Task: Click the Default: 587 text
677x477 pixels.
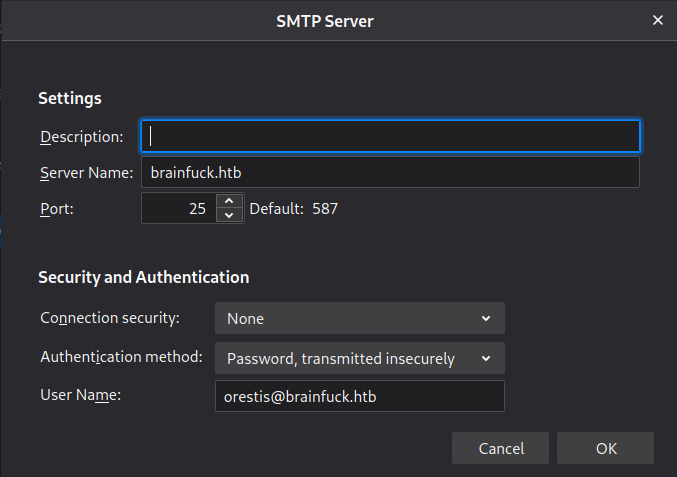Action: pos(294,209)
